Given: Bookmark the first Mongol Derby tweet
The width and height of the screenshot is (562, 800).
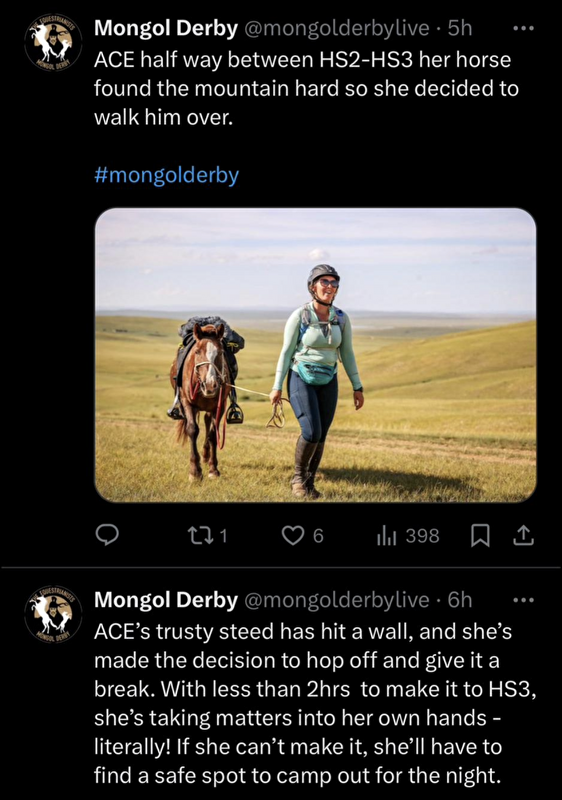Looking at the screenshot, I should pyautogui.click(x=479, y=536).
